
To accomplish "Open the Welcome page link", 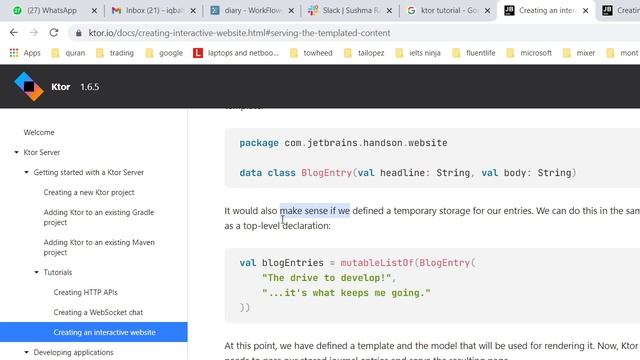I will tap(39, 132).
